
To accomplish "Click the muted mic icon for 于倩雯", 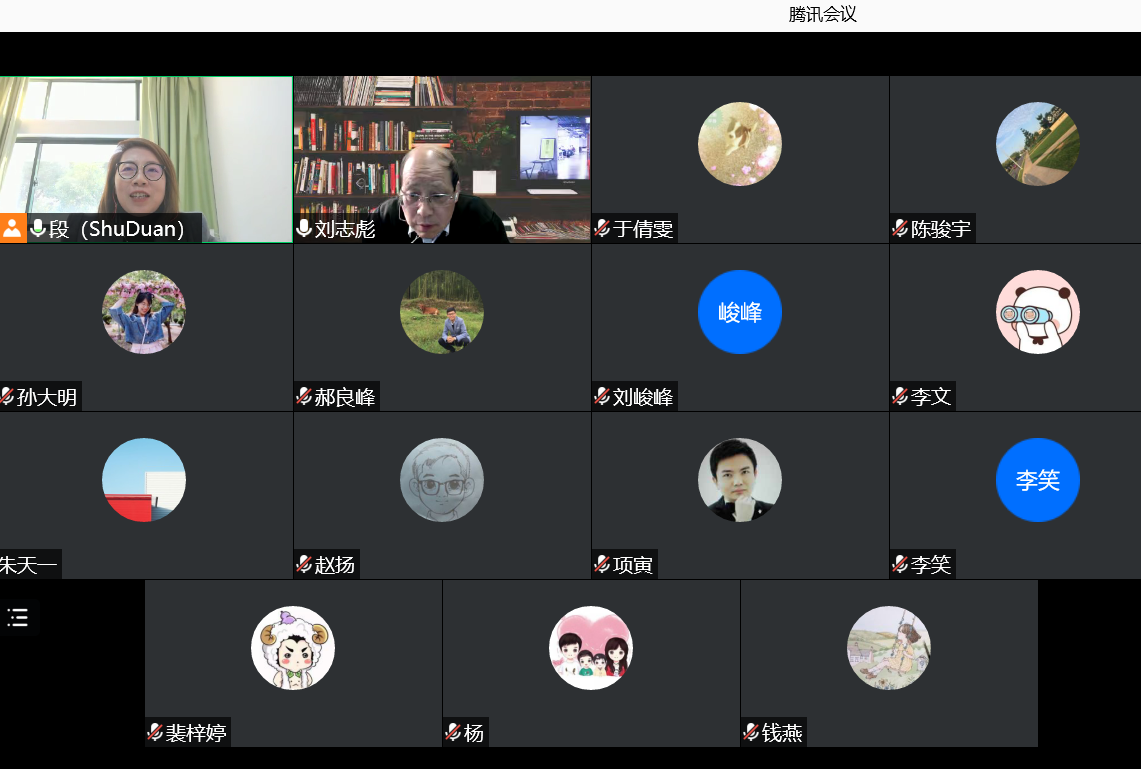I will click(602, 228).
